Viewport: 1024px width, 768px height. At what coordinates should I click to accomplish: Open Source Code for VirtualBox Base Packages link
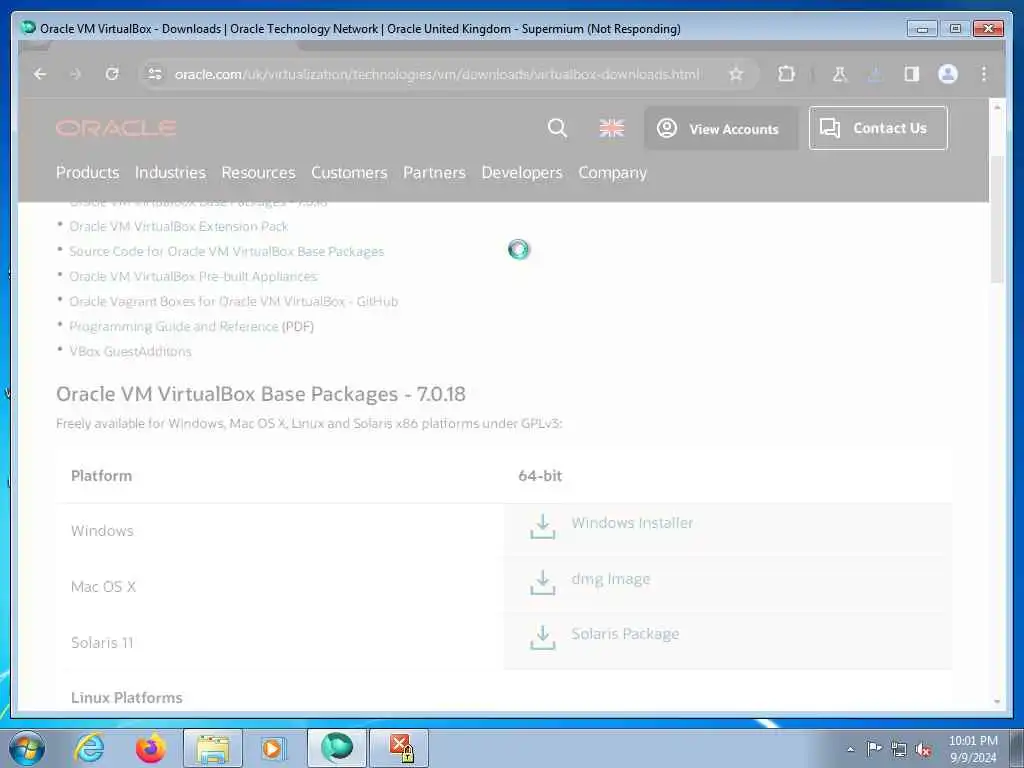pos(227,251)
